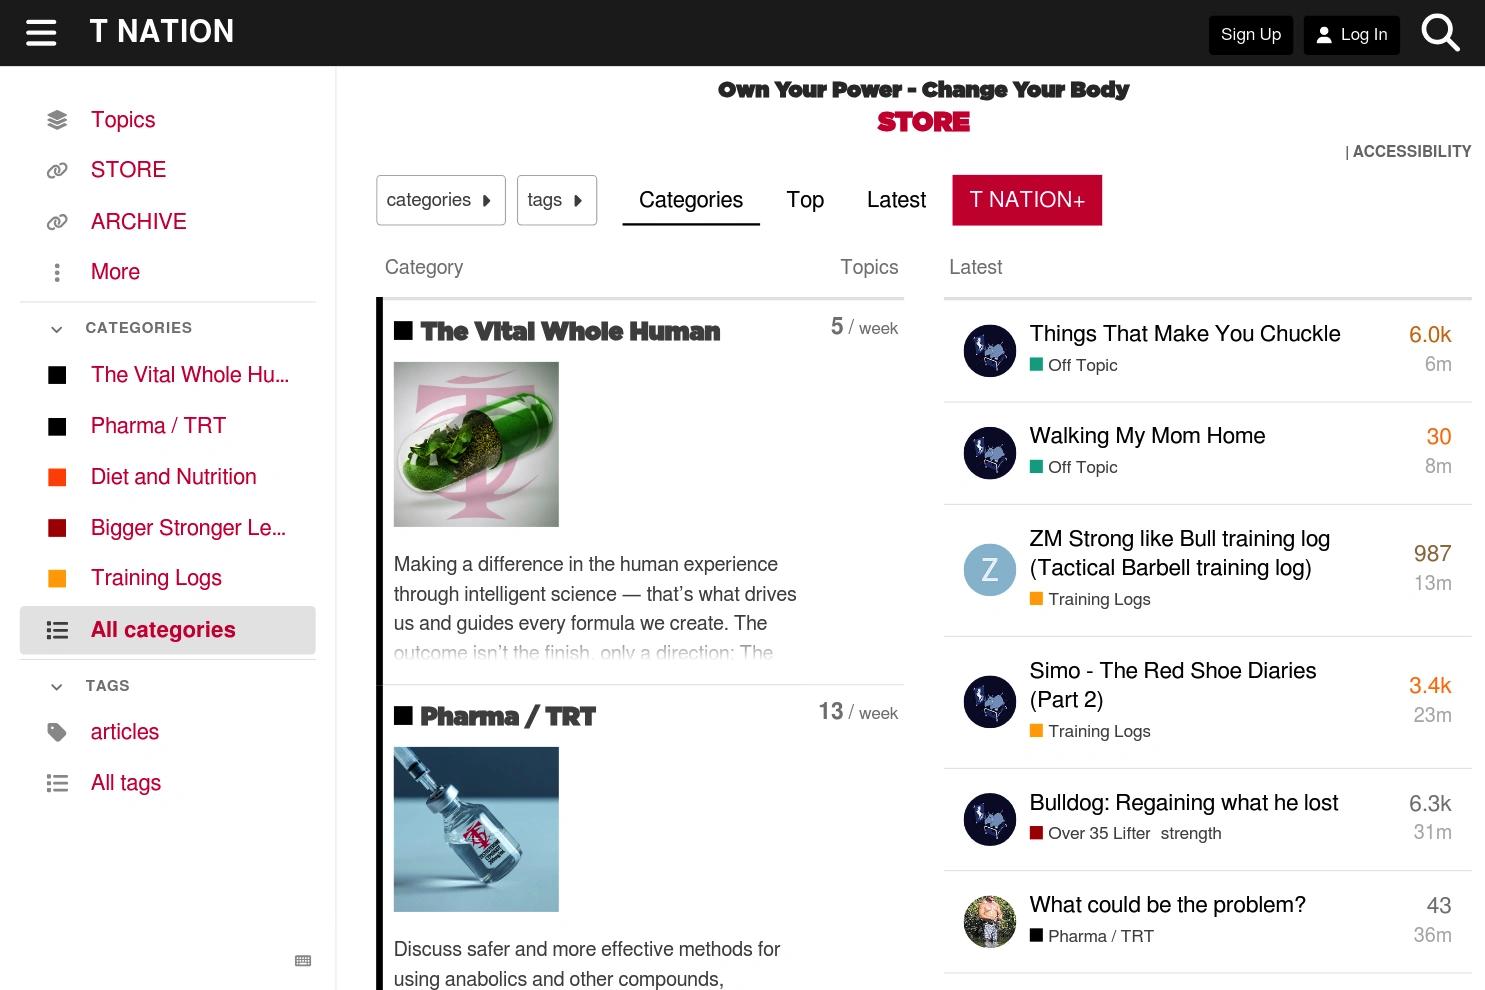Open STORE link in sidebar

[128, 170]
